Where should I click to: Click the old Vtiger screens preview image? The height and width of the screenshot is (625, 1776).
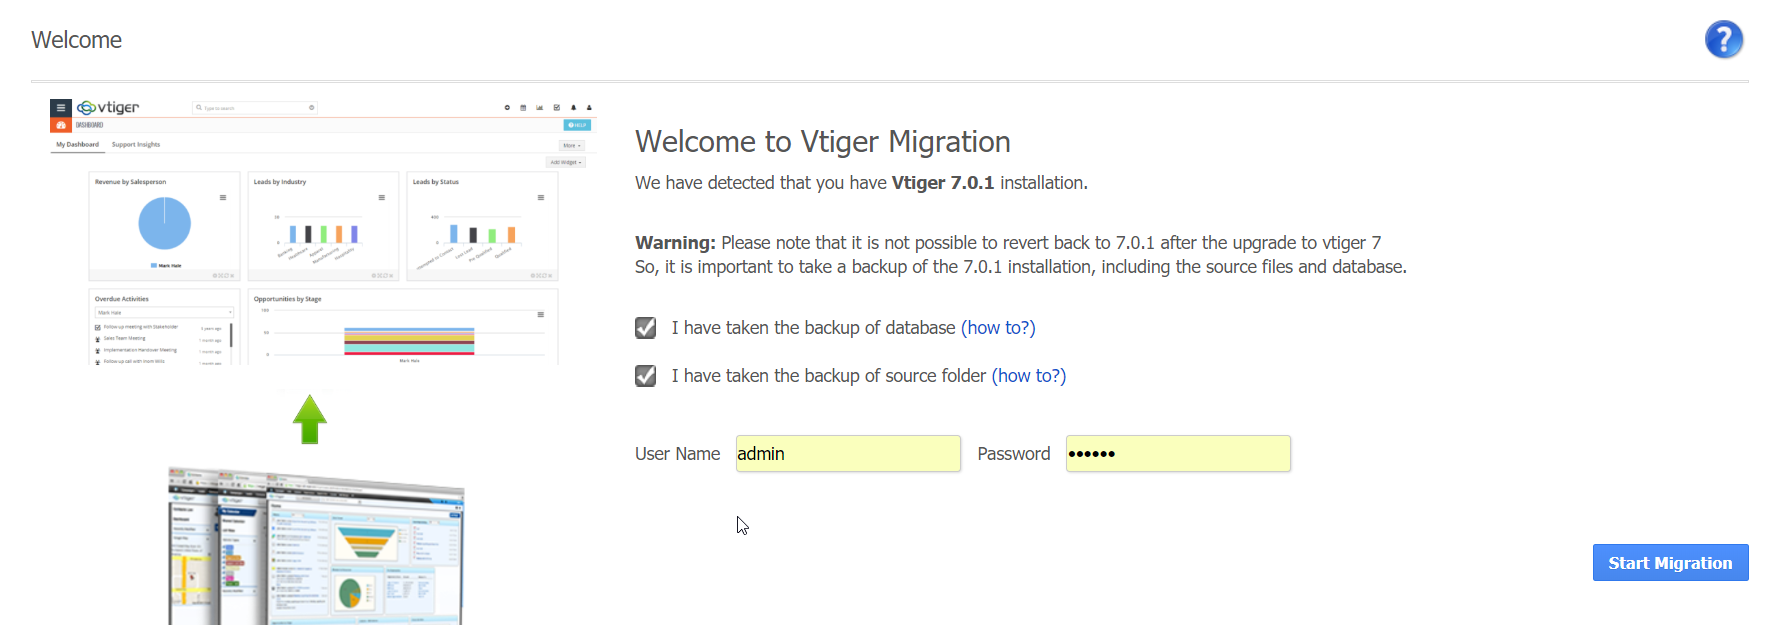pyautogui.click(x=316, y=545)
